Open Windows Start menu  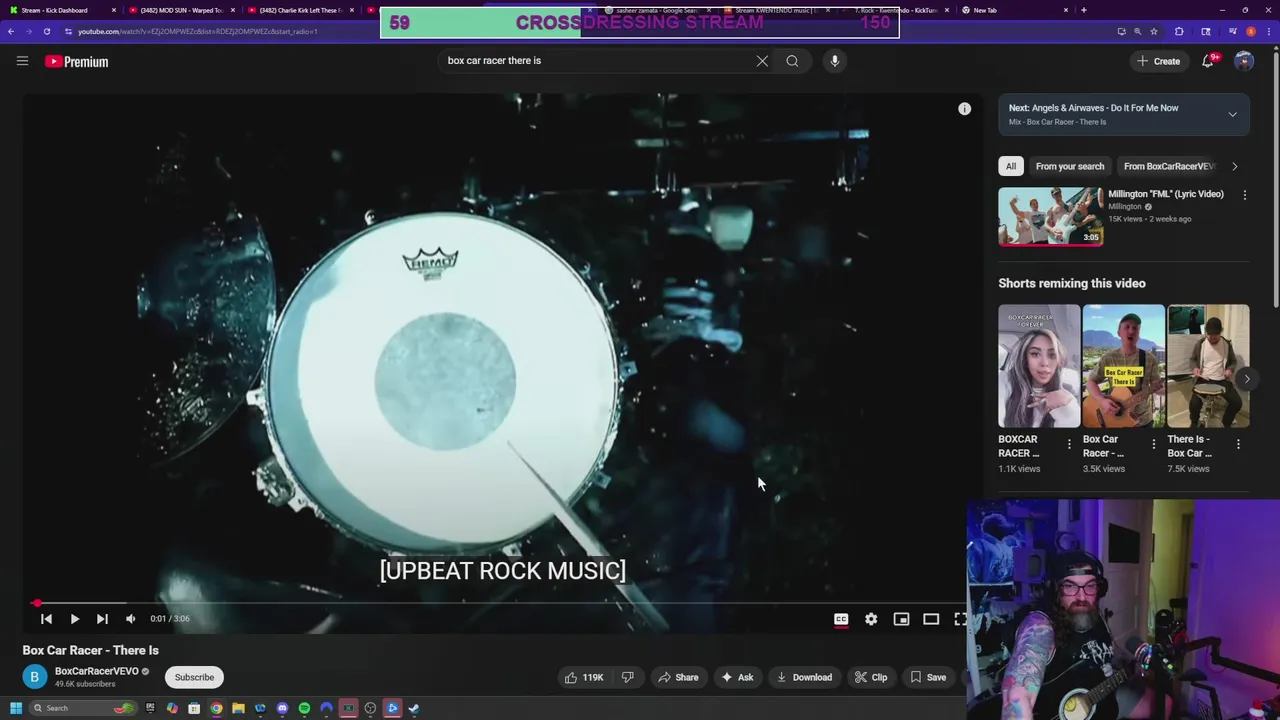click(x=16, y=708)
